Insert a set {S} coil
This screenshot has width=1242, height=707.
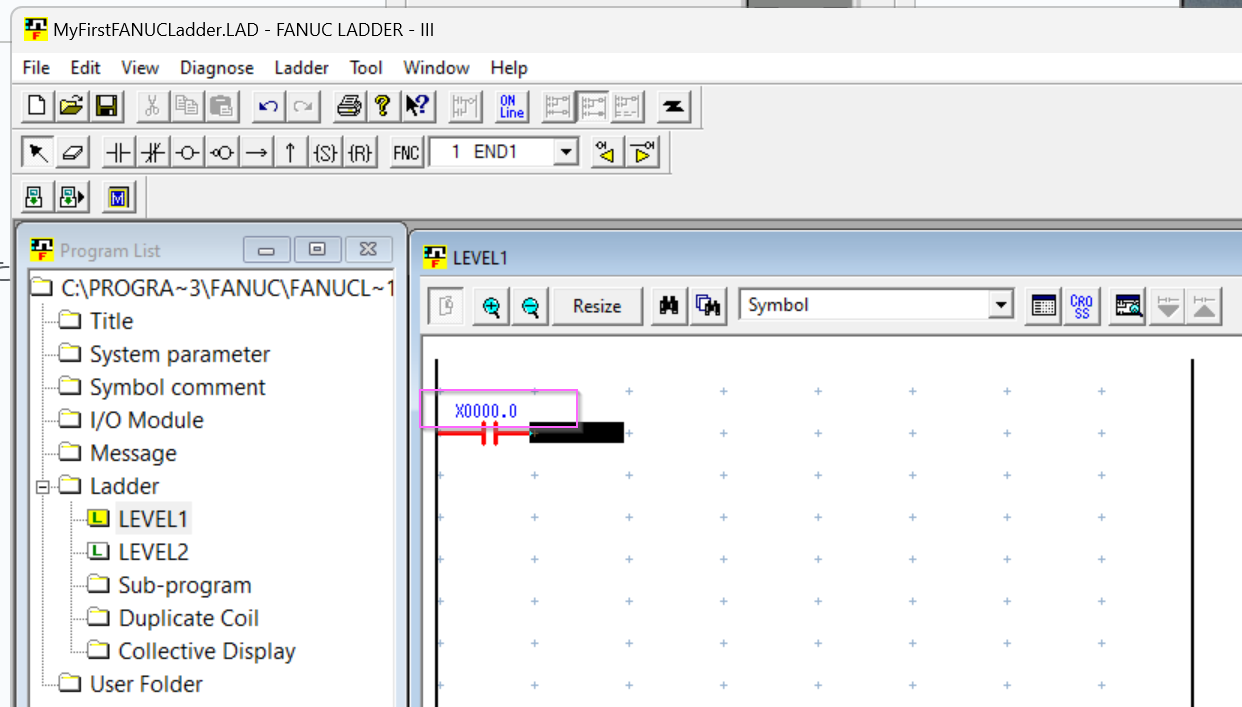coord(325,153)
